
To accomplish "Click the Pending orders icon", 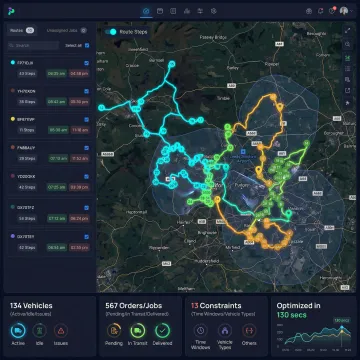I will 114,330.
